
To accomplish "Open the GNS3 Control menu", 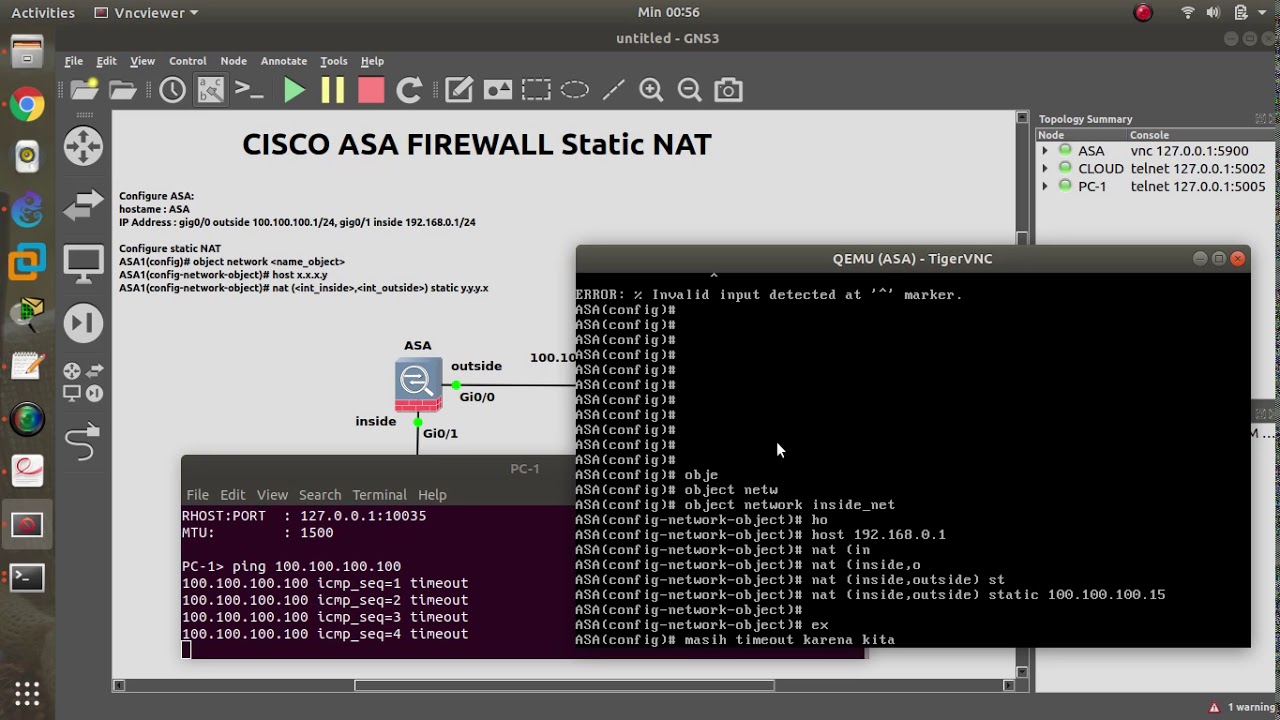I will point(188,61).
